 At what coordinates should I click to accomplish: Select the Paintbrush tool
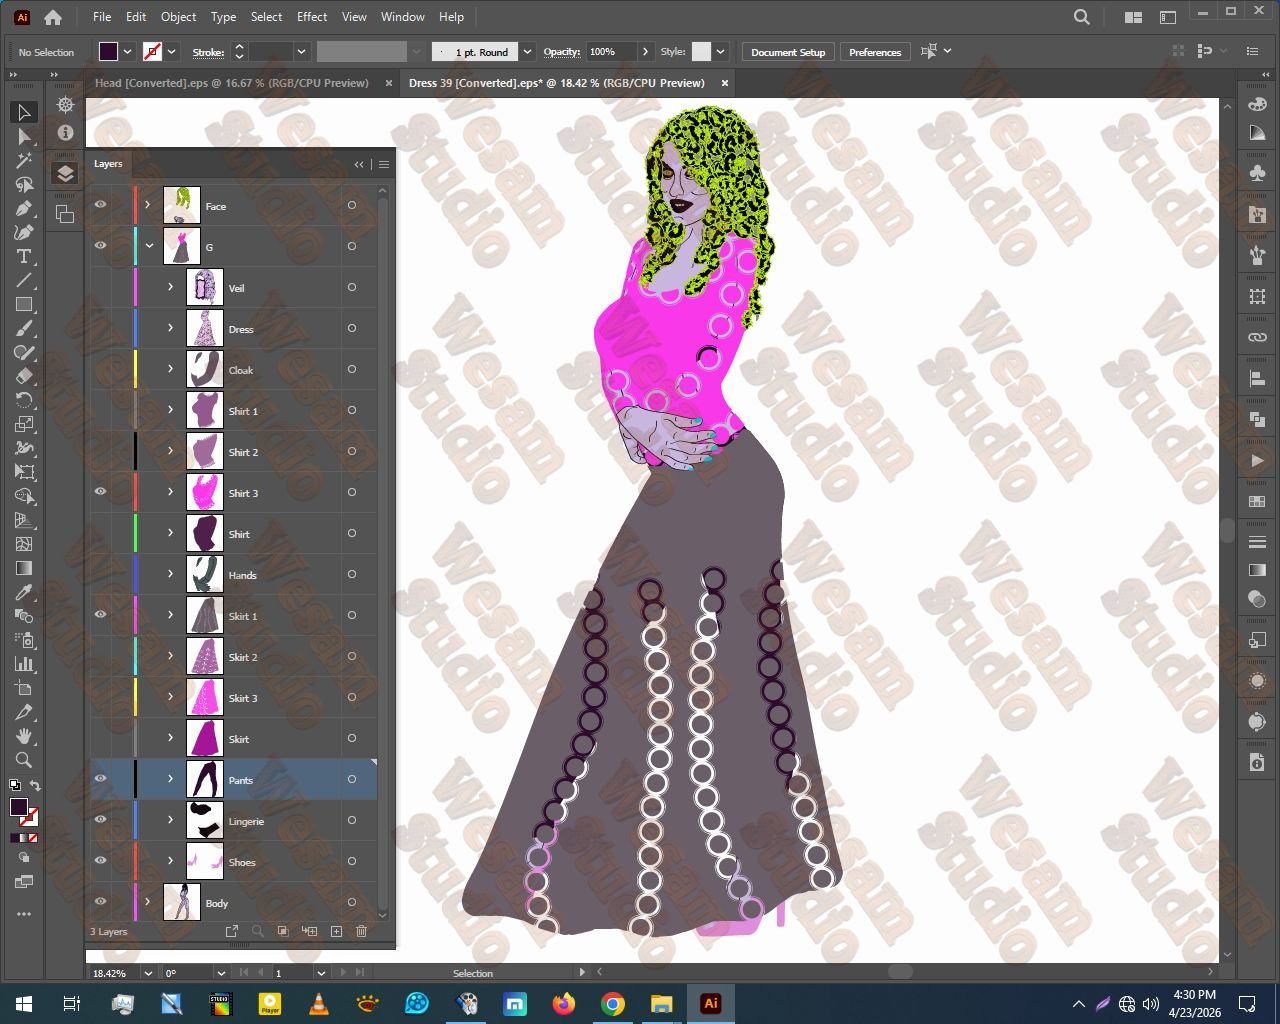tap(24, 328)
